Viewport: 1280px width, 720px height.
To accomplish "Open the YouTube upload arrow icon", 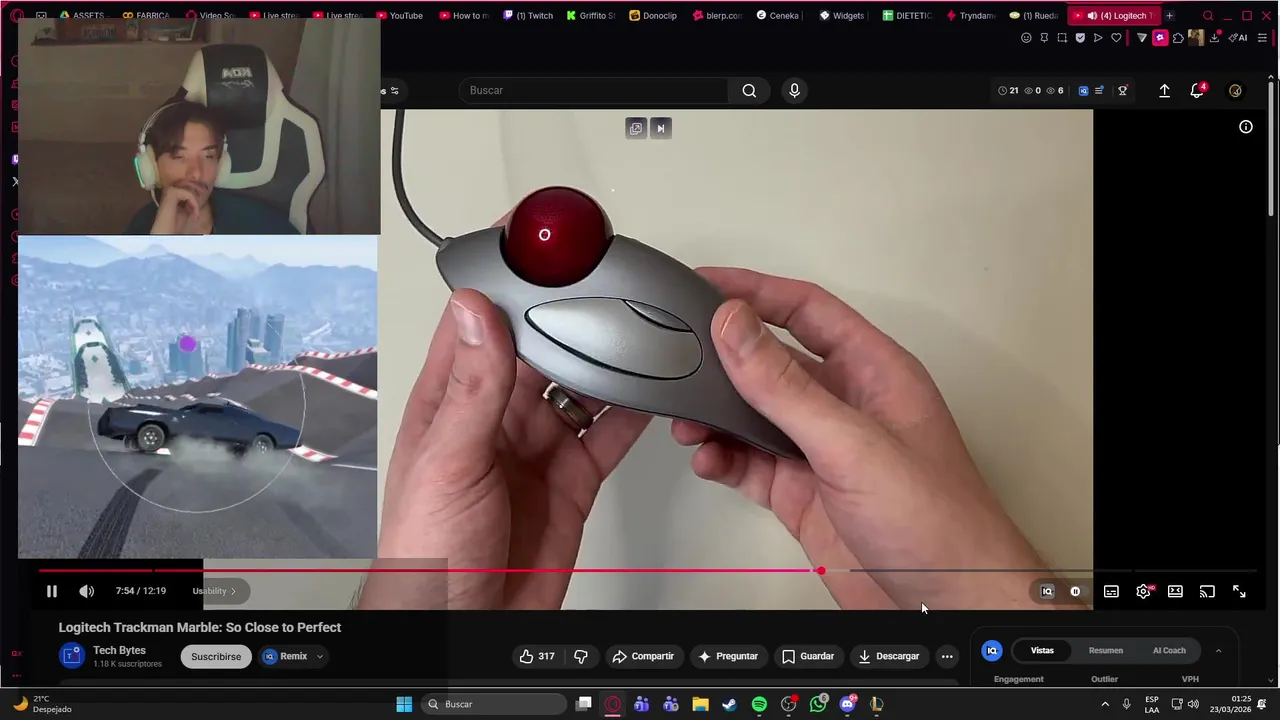I will (x=1164, y=90).
